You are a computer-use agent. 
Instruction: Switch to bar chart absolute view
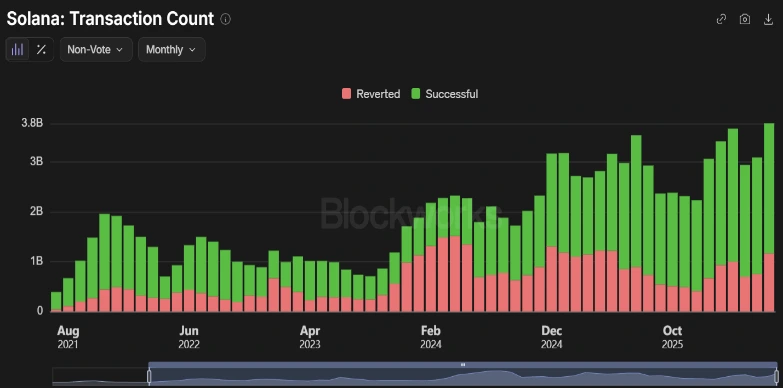[17, 49]
